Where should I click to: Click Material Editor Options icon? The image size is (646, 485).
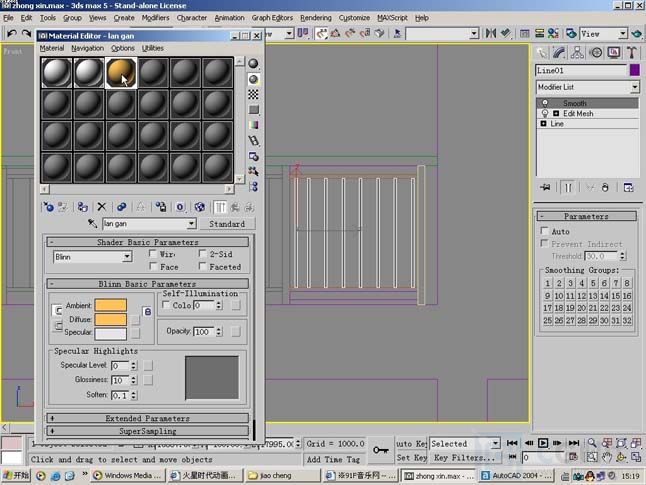pos(253,156)
